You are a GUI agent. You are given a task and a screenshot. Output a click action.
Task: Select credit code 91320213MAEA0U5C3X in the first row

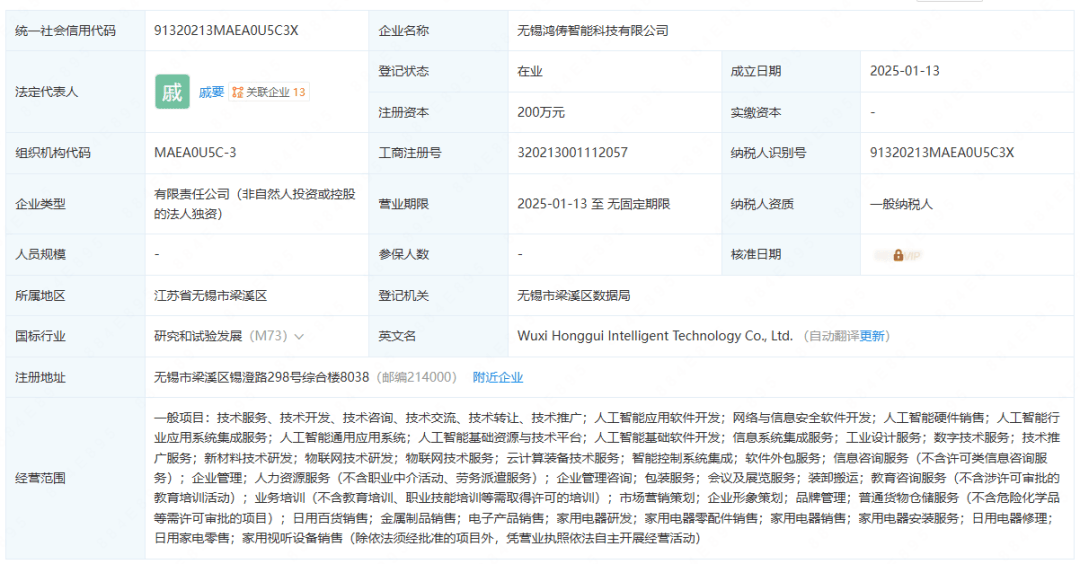[x=226, y=30]
